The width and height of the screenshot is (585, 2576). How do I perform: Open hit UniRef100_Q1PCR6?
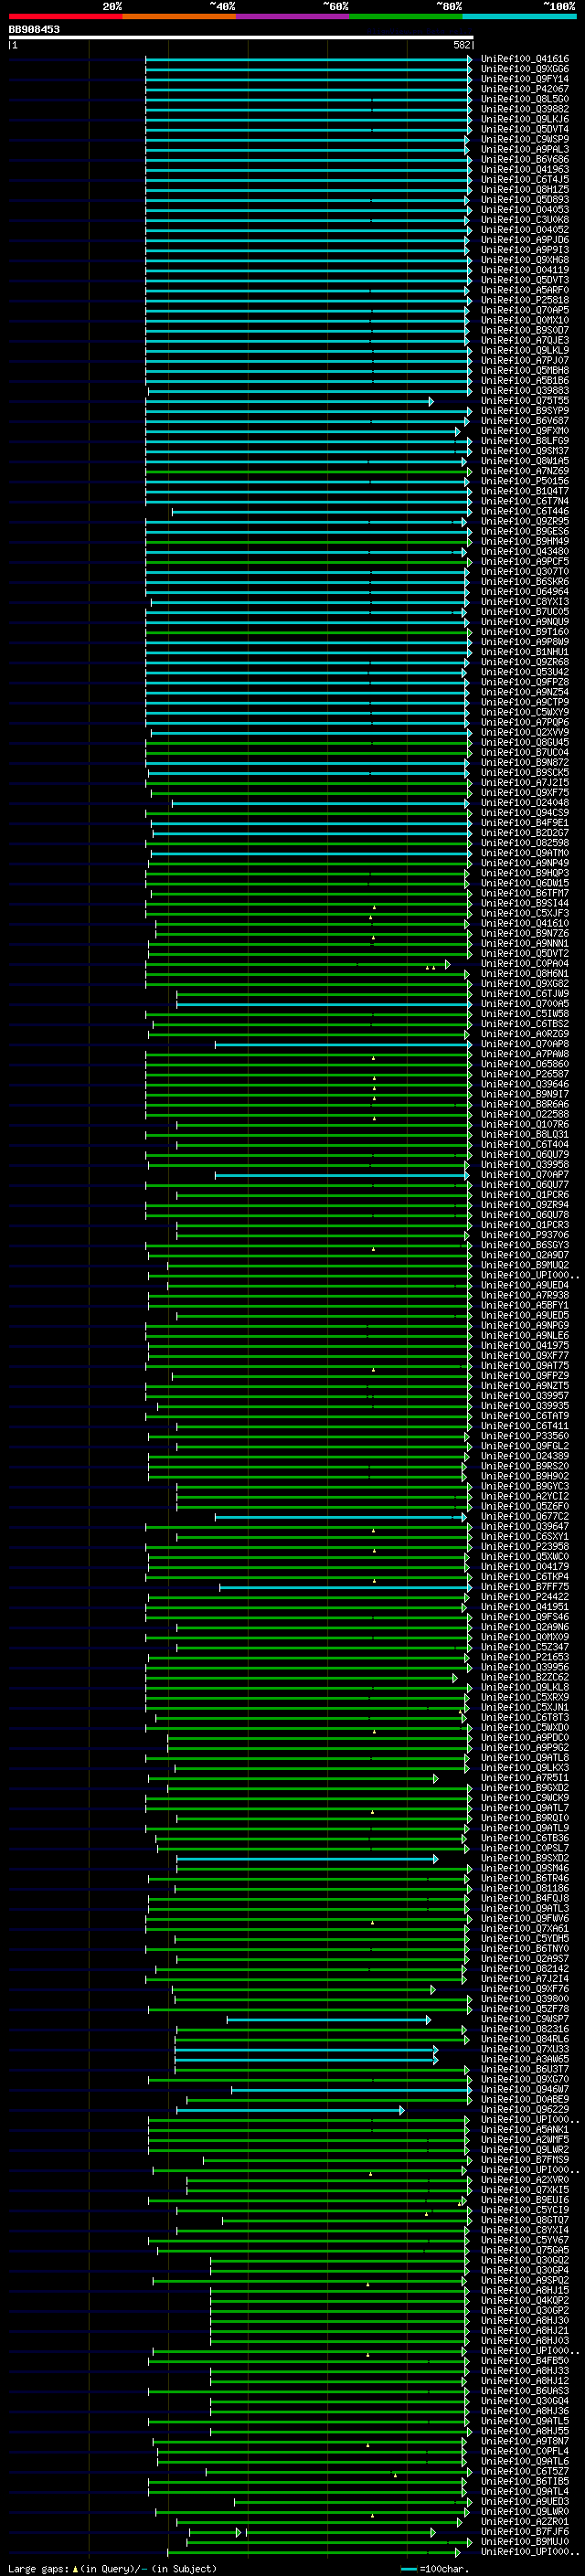tap(525, 1195)
